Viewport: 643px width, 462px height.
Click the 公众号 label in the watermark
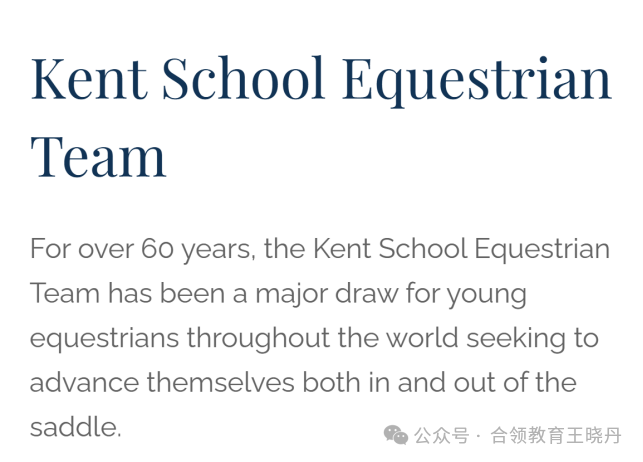441,435
